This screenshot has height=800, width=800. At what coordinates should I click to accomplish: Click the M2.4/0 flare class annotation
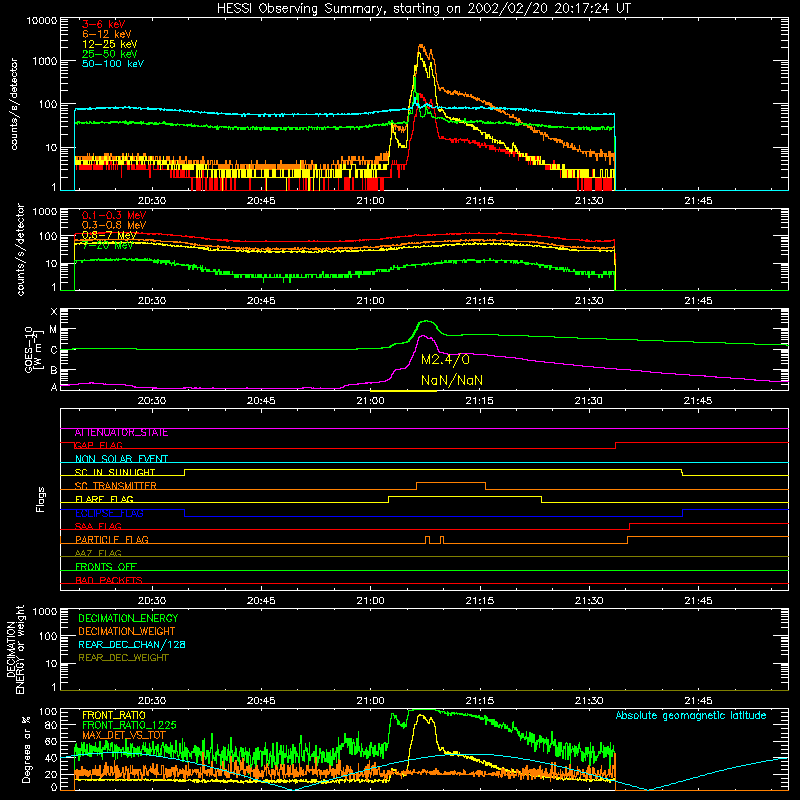tap(445, 360)
